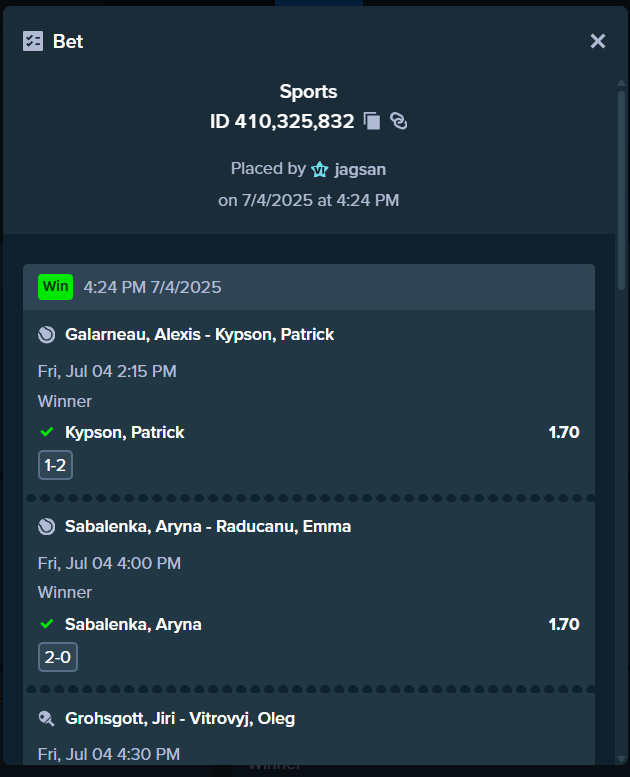
Task: Click the dialog's vertical scrollbar thumb
Action: [621, 190]
